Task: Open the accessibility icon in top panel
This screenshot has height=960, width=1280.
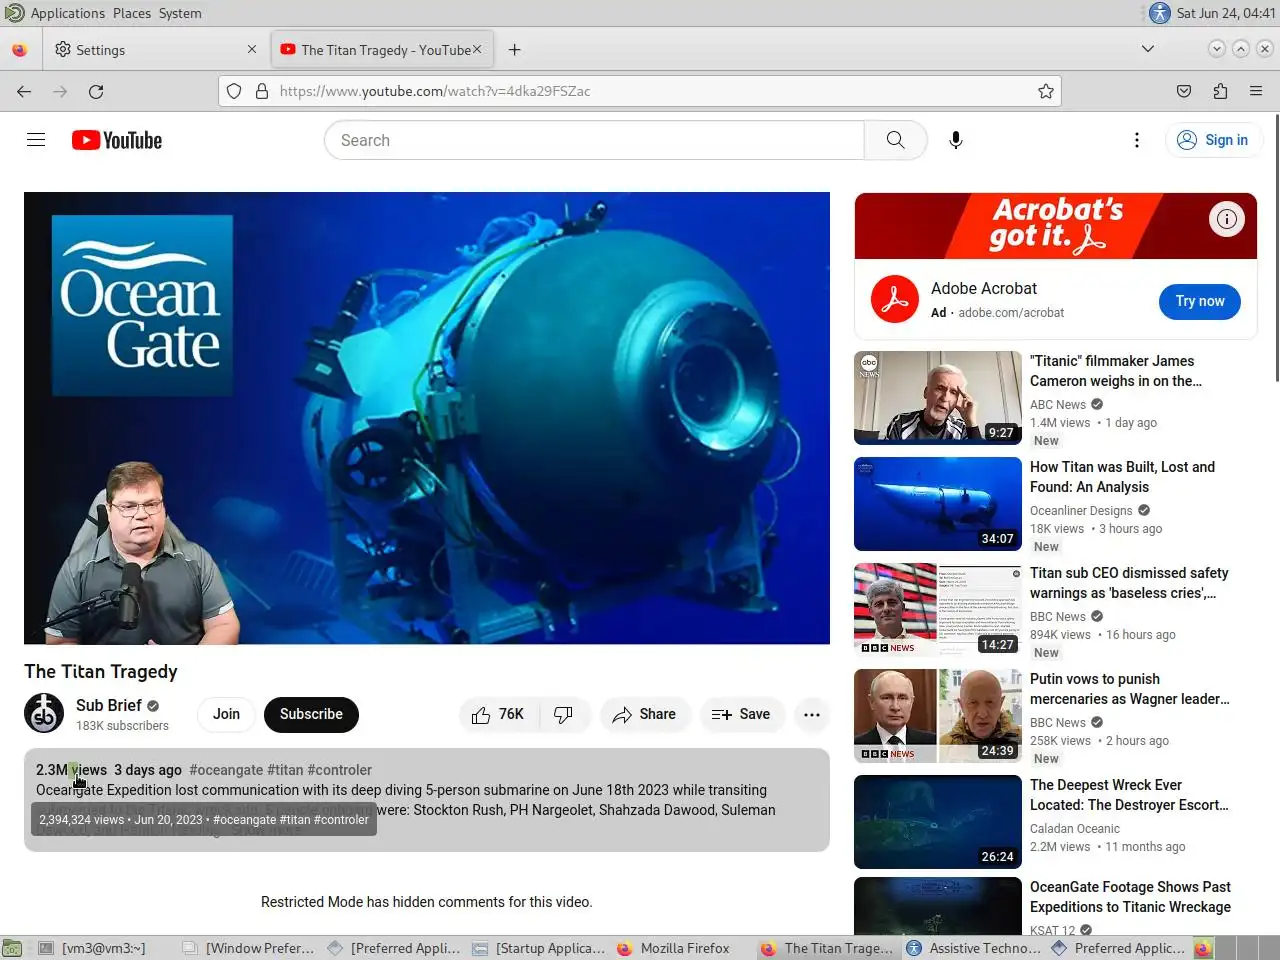Action: [x=1160, y=13]
